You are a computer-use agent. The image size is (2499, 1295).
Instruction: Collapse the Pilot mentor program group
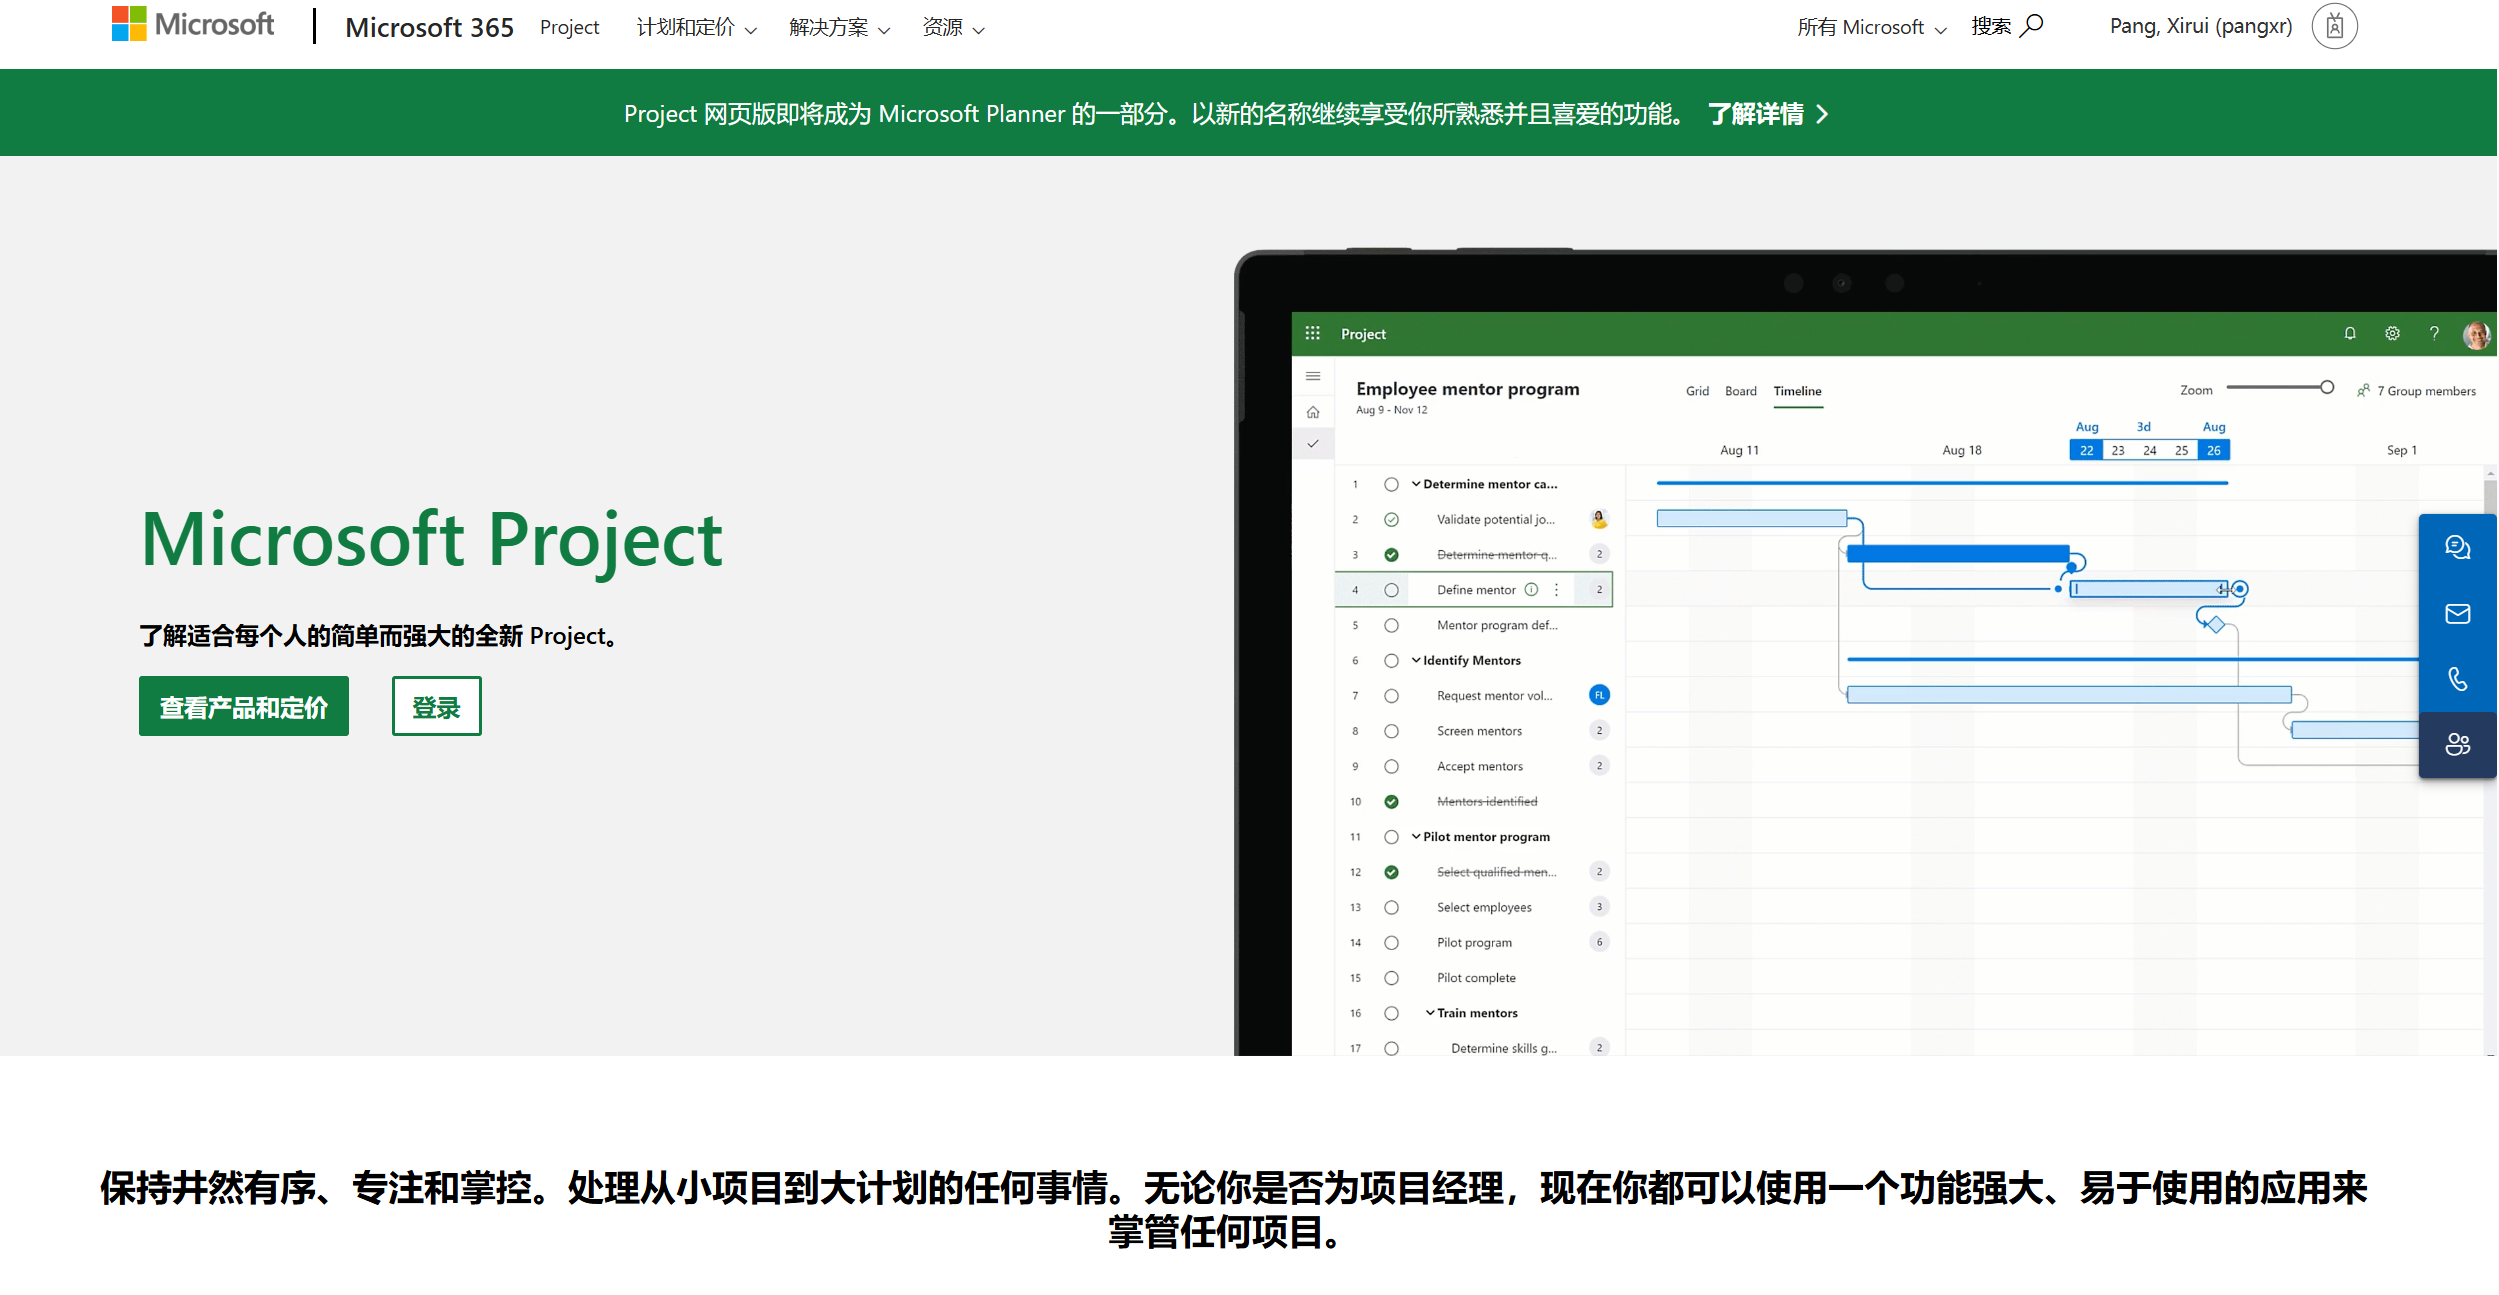1416,836
